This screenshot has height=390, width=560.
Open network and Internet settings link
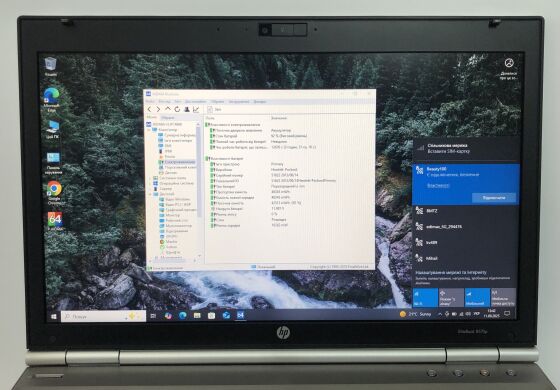point(451,272)
